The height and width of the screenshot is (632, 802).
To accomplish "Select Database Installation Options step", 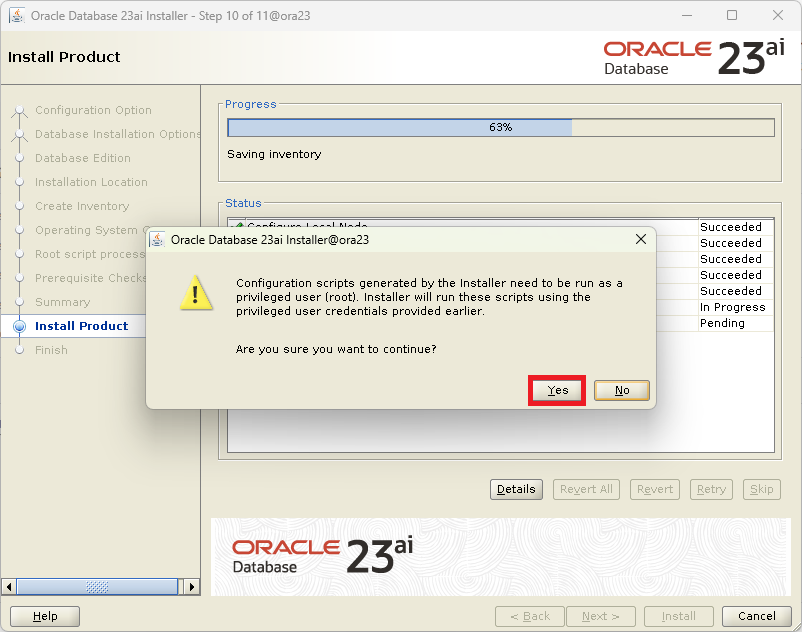I will pos(118,134).
